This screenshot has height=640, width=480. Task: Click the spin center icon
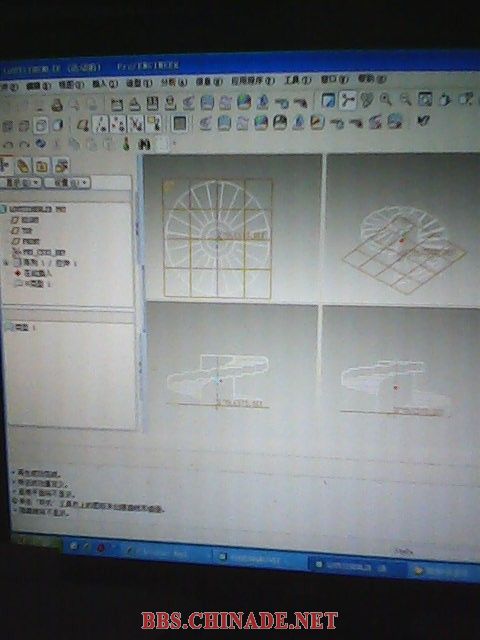[347, 100]
